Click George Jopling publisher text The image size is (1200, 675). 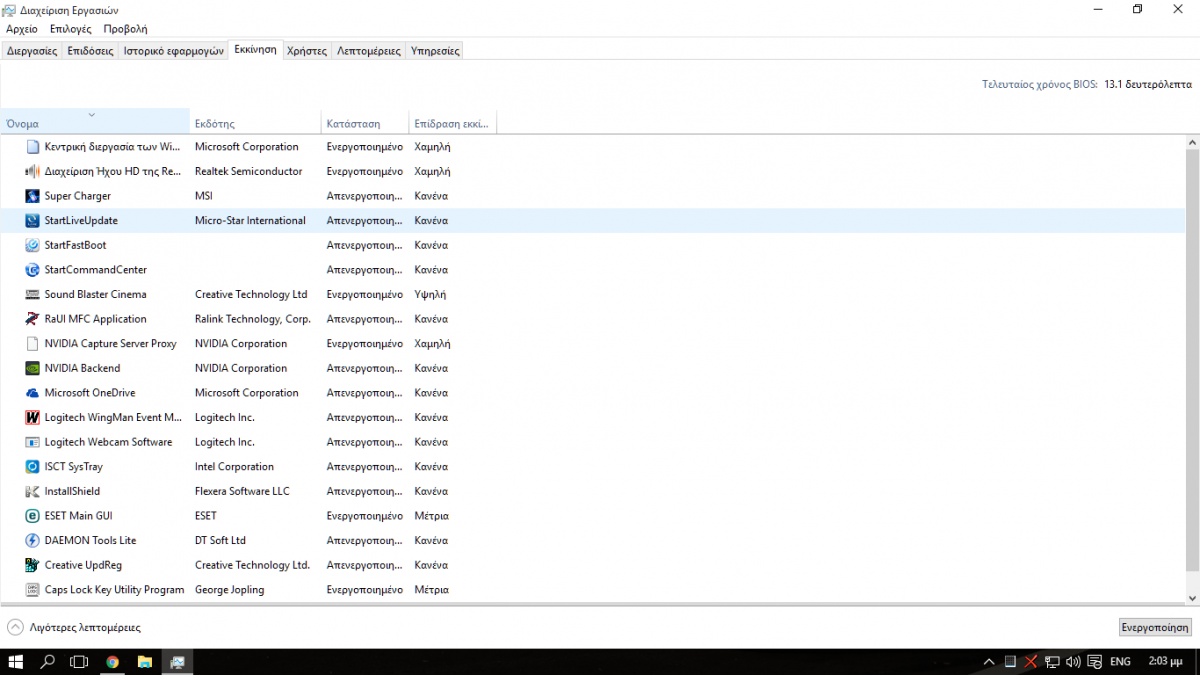click(x=230, y=589)
